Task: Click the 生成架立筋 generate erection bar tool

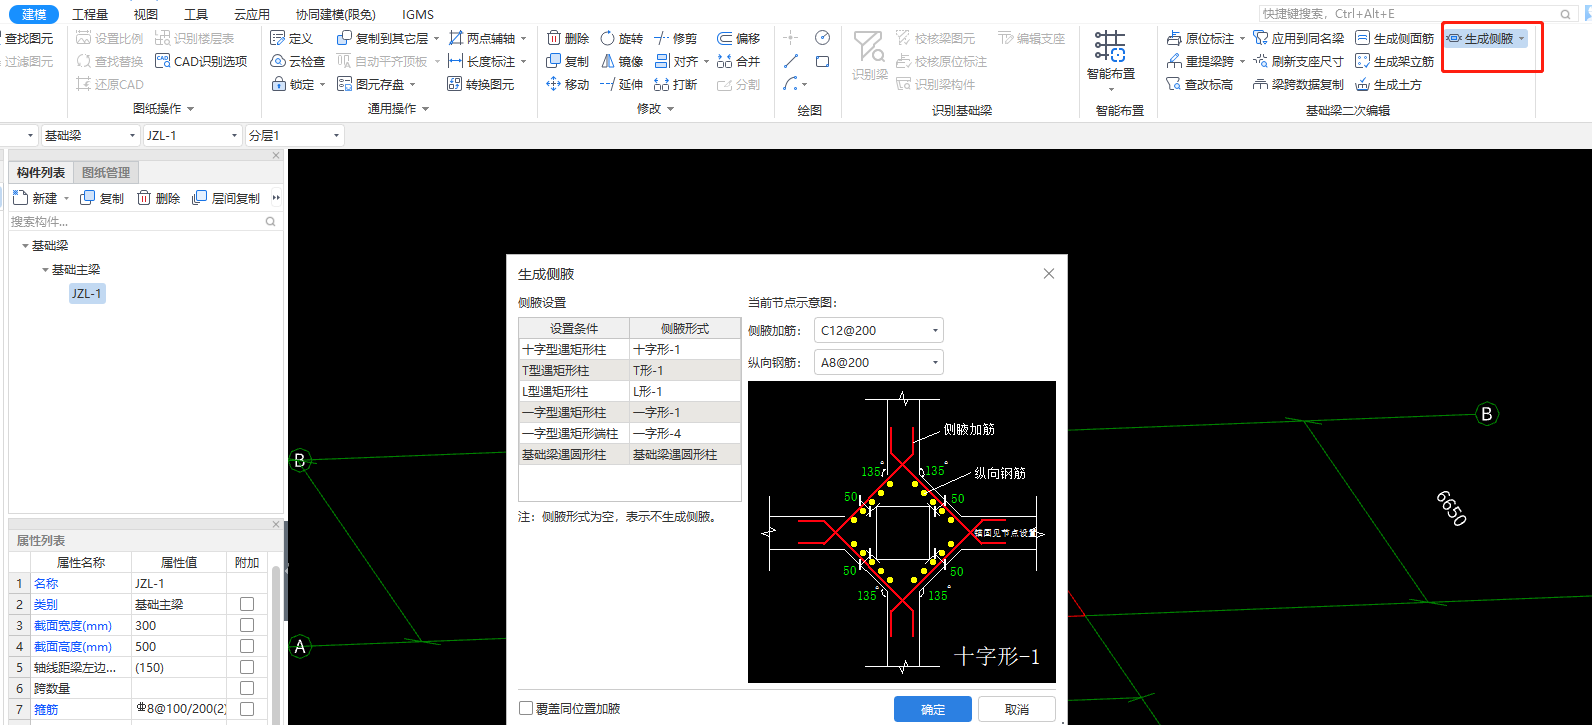Action: (x=1395, y=61)
